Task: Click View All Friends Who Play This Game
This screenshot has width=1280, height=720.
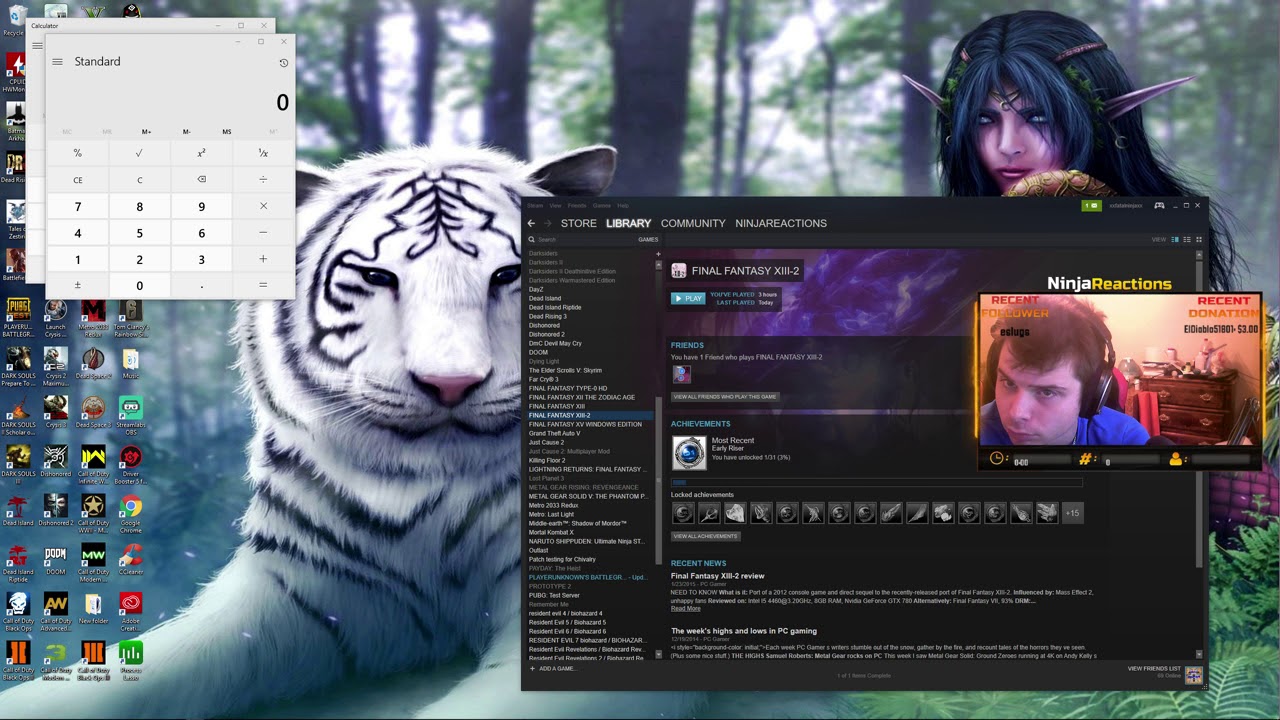Action: click(x=725, y=397)
